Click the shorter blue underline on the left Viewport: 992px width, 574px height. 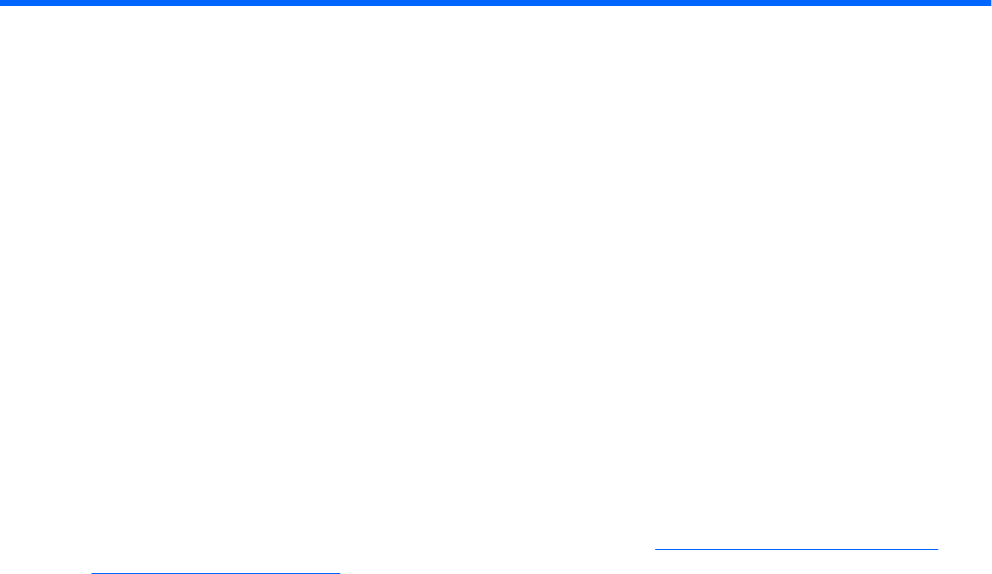[x=216, y=573]
